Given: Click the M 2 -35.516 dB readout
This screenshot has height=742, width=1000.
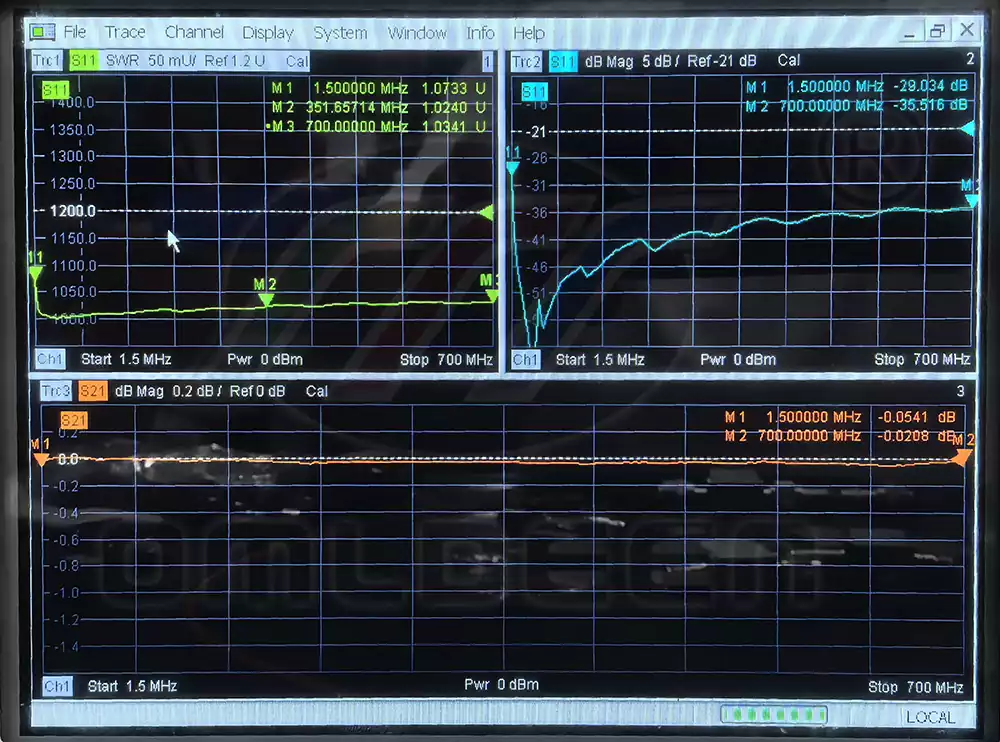Looking at the screenshot, I should click(857, 105).
